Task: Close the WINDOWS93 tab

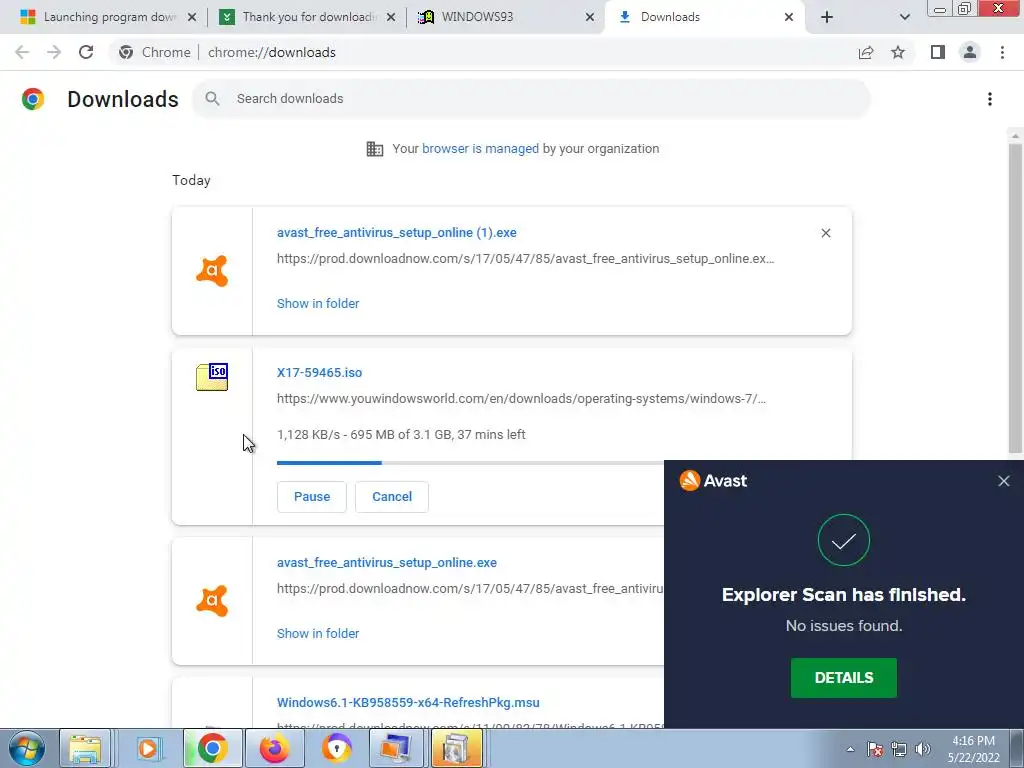Action: tap(590, 17)
